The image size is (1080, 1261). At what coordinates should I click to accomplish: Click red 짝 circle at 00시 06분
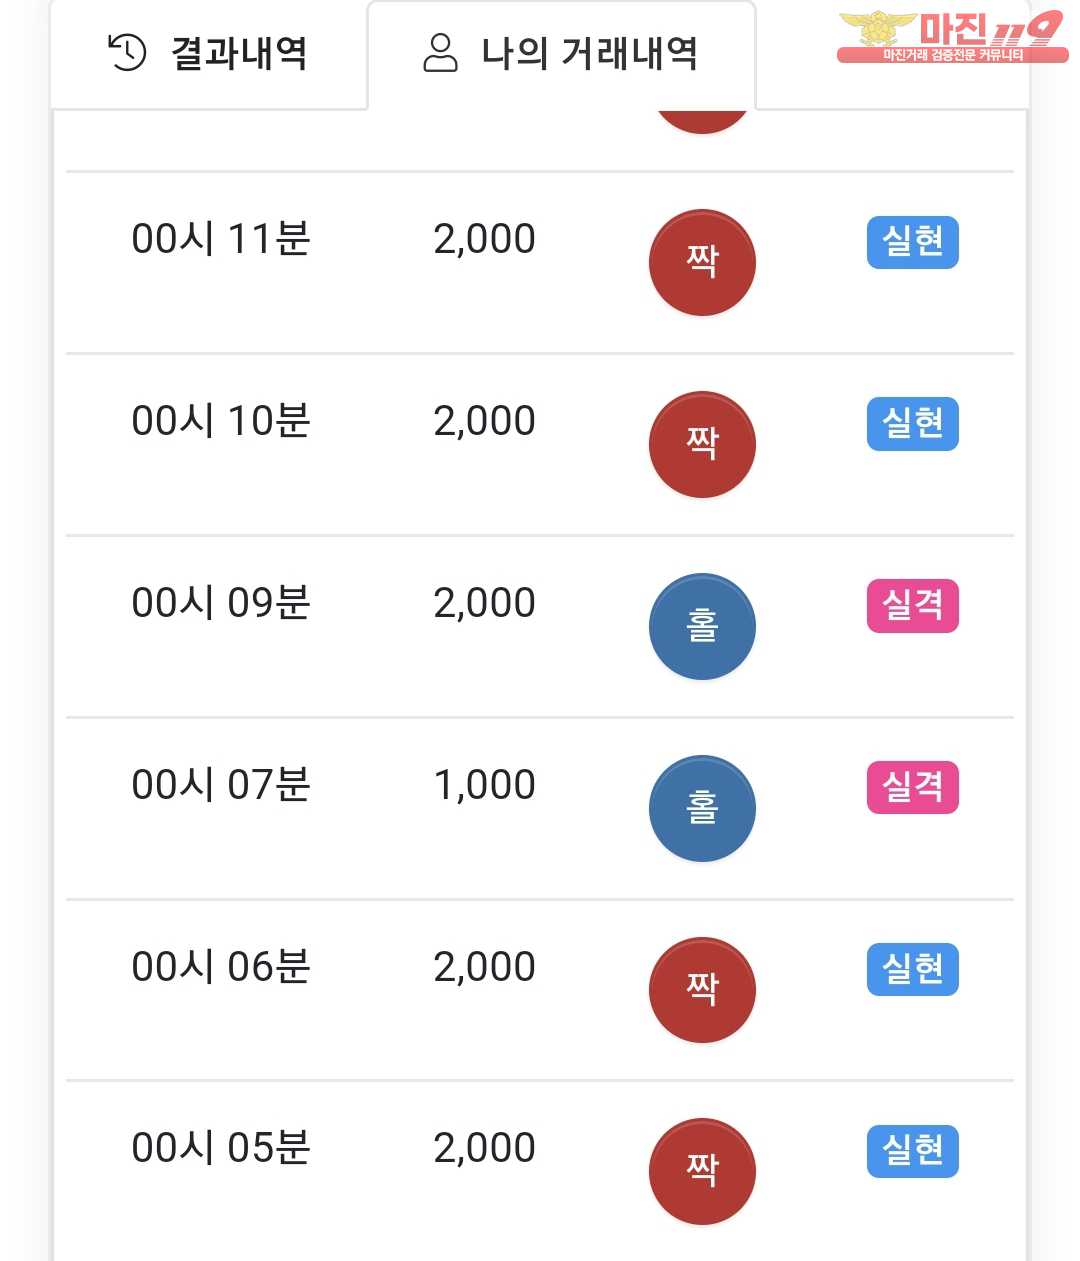[702, 990]
